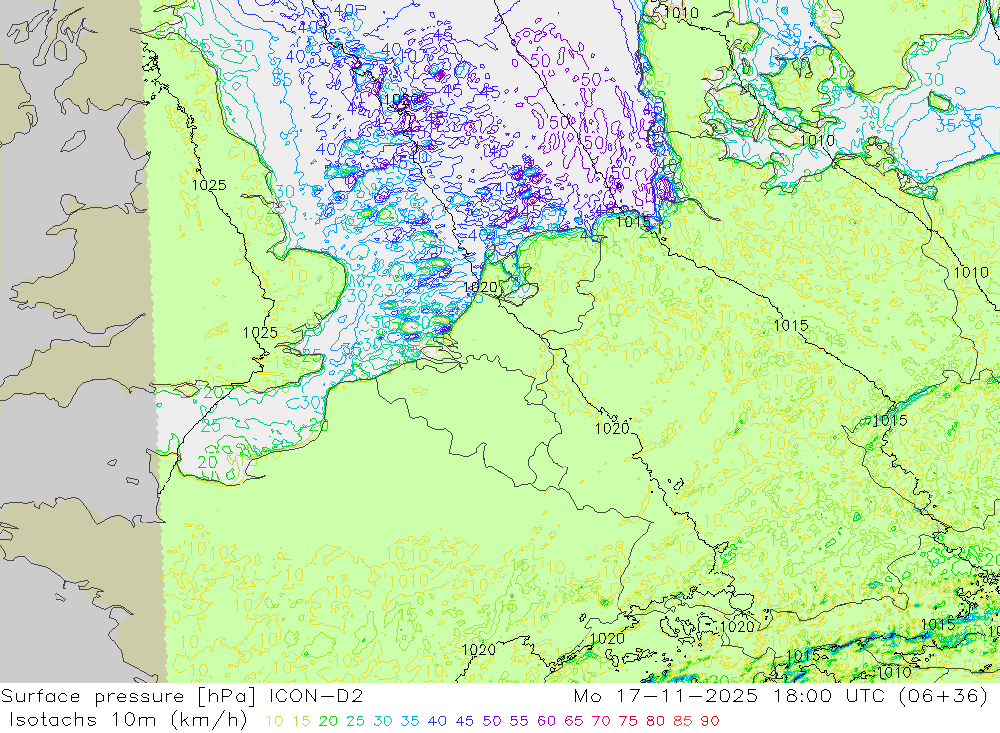The width and height of the screenshot is (1000, 733).
Task: Select the 55 value in isotachs legend
Action: [519, 721]
